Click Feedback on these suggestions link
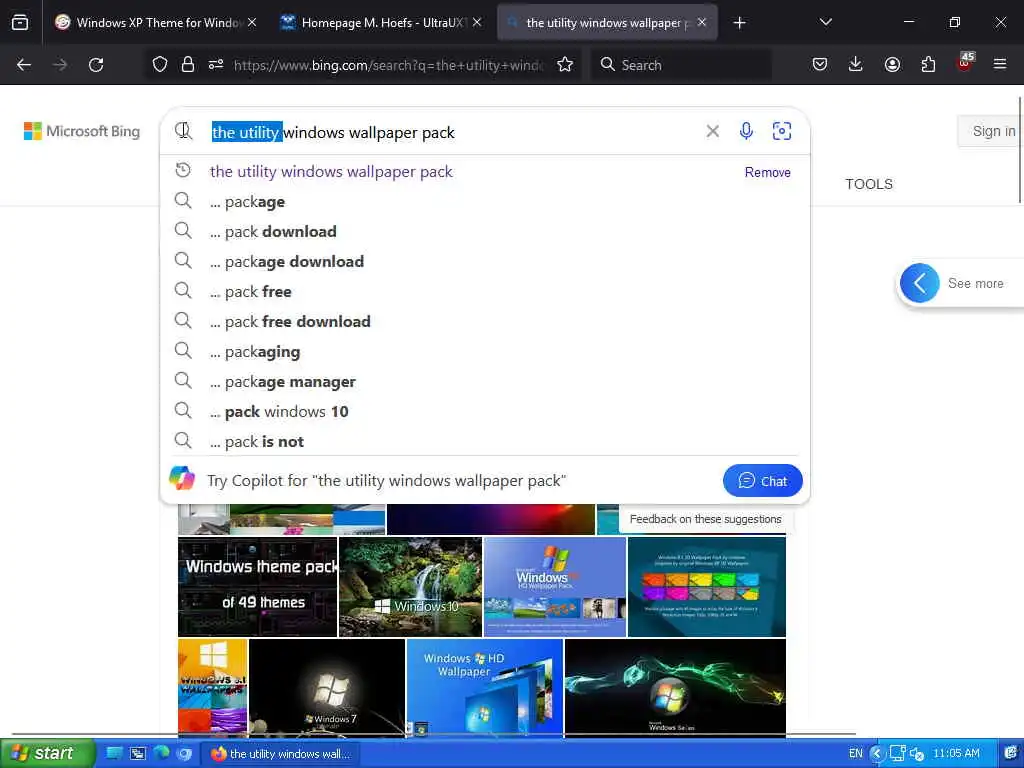Screen dimensions: 1024x768 [705, 519]
